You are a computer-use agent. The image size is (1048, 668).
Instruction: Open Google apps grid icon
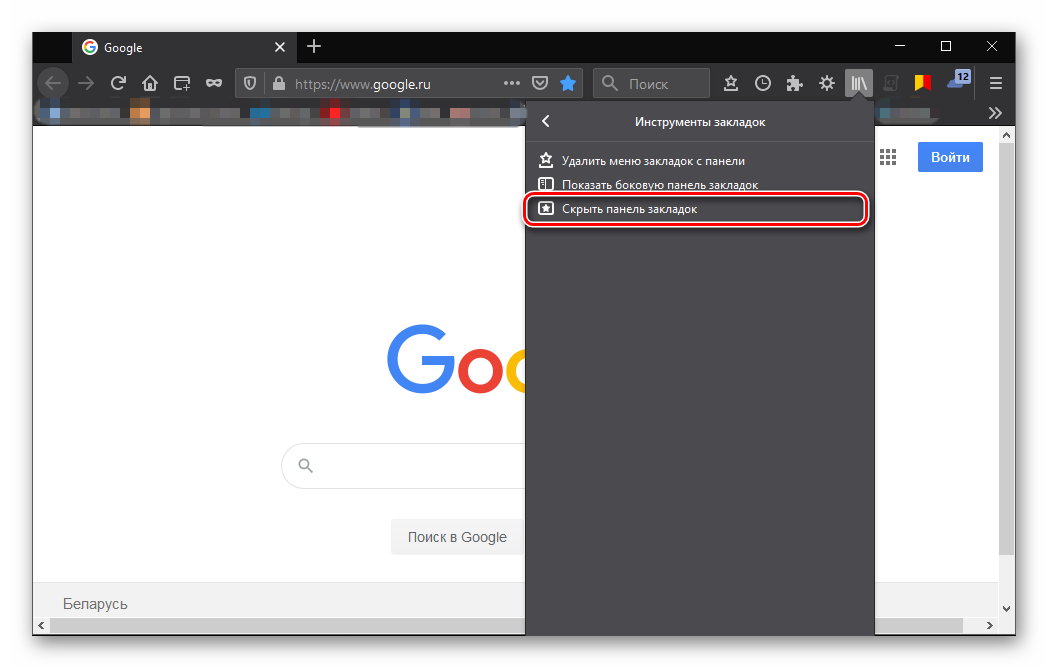888,157
